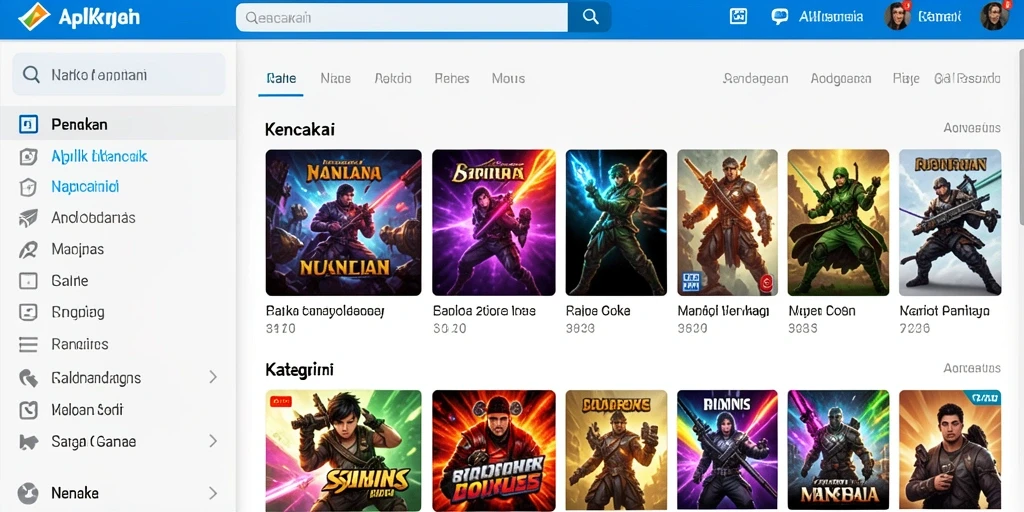Switch to the Rakdo tab
The image size is (1024, 512).
(x=393, y=78)
